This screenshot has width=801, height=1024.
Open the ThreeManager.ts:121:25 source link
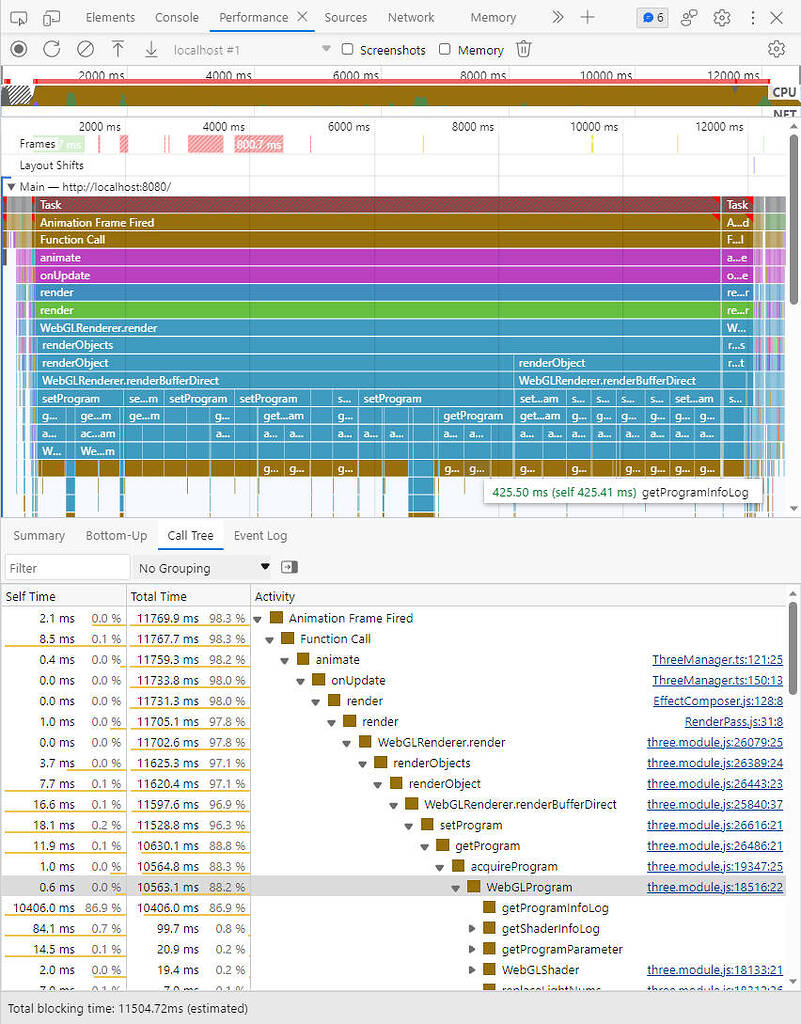pyautogui.click(x=717, y=659)
